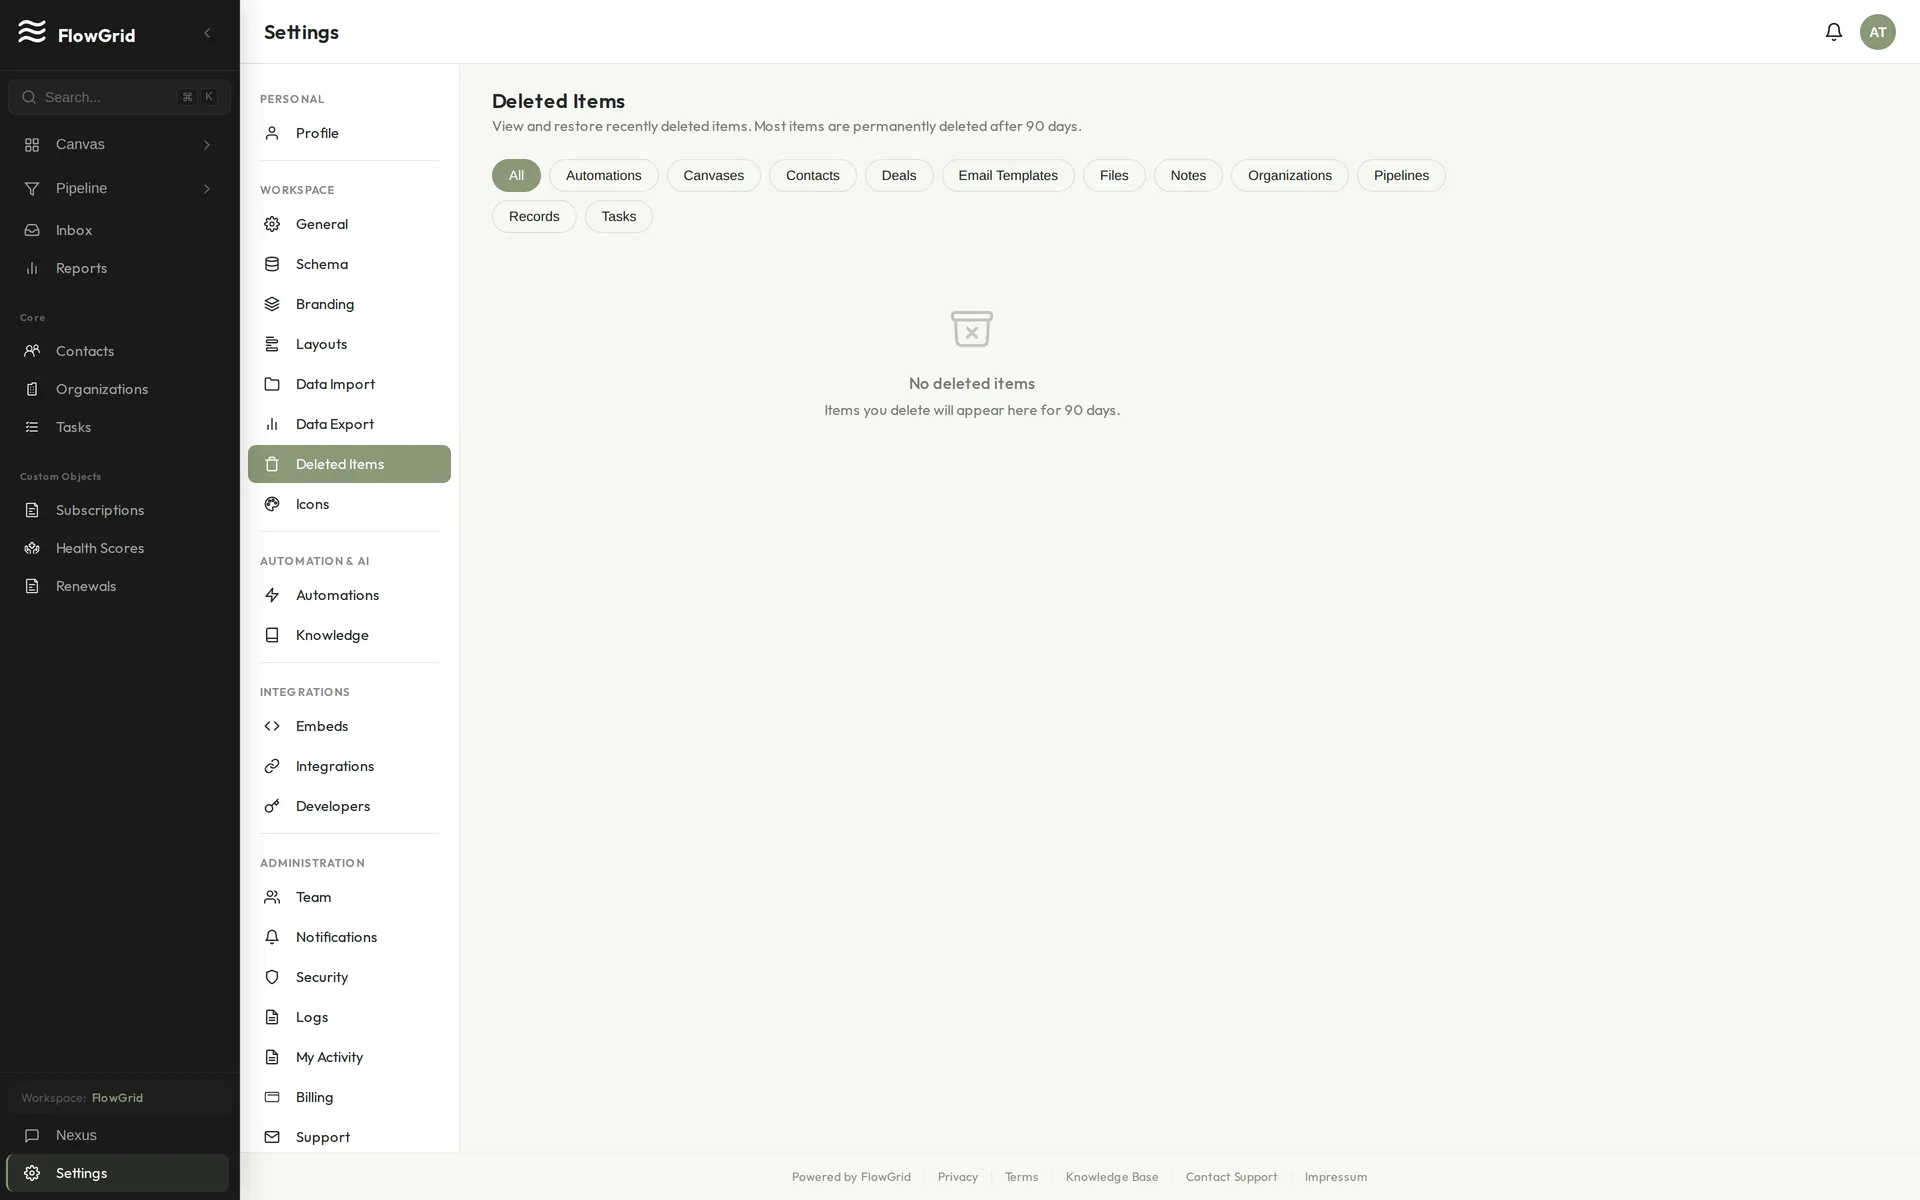Screen dimensions: 1920x1200
Task: Open the Privacy footer link
Action: point(957,1177)
